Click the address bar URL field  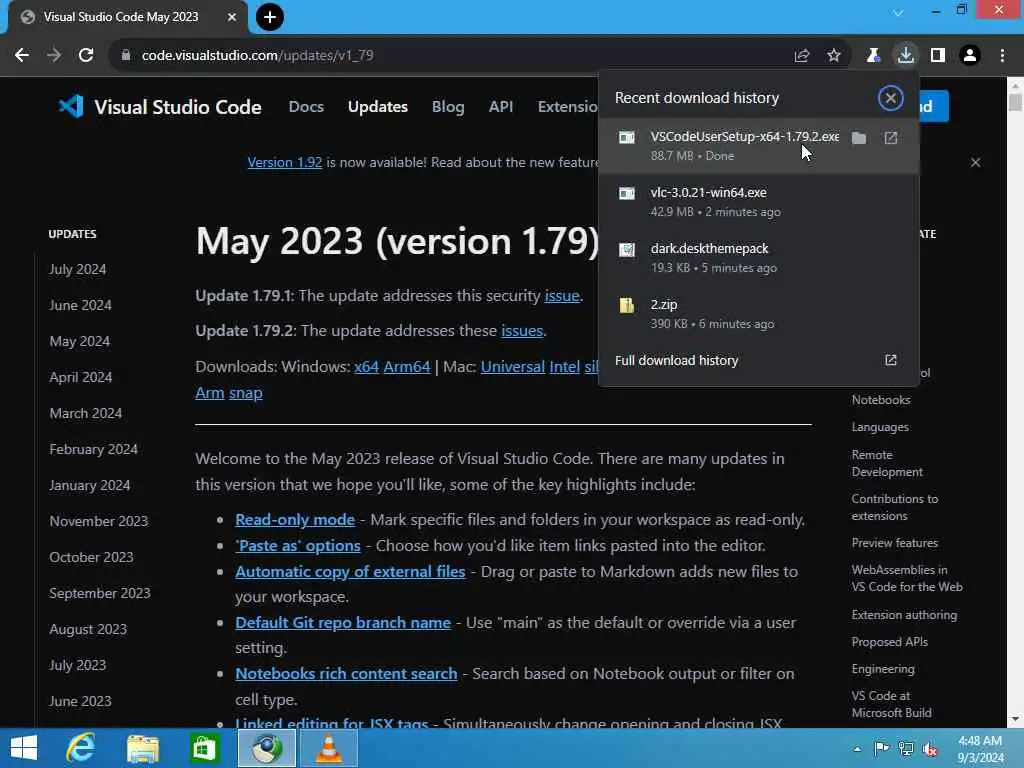(451, 56)
